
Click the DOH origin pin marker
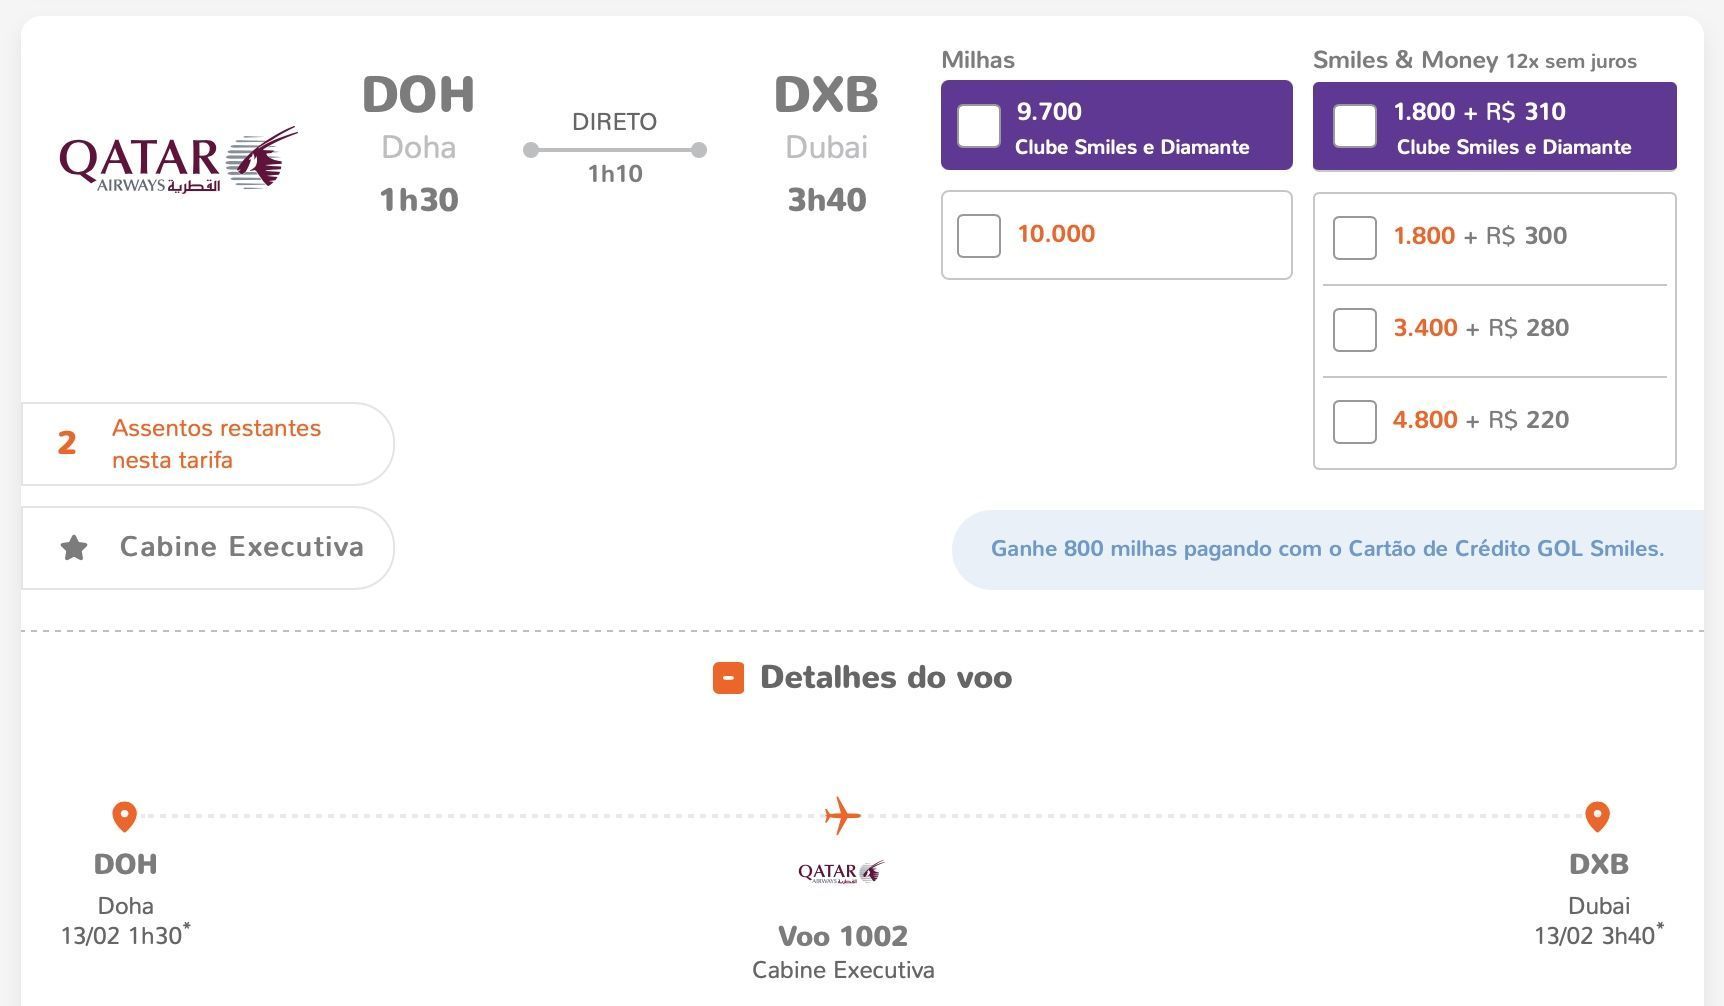(x=124, y=816)
